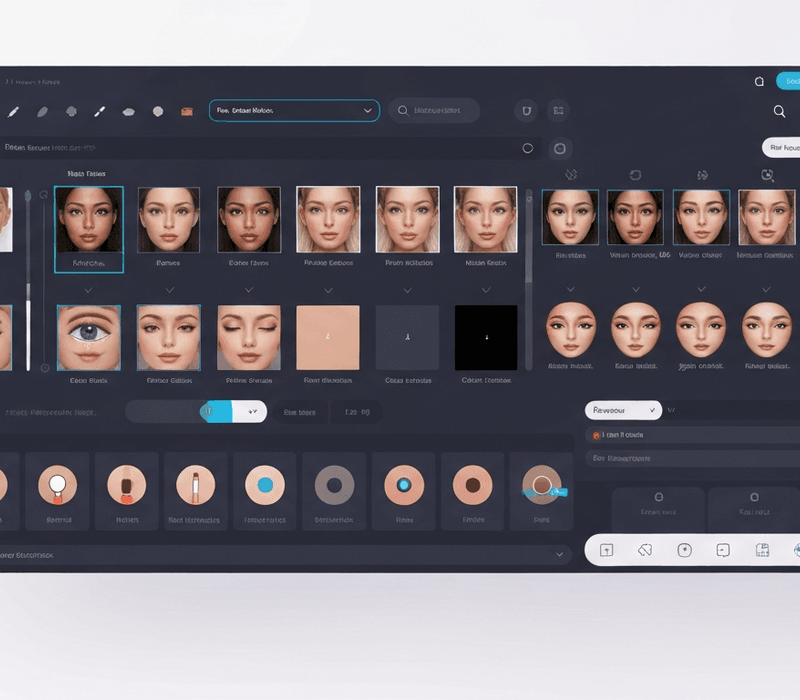
Task: Click in the search field with magnifier
Action: [434, 111]
